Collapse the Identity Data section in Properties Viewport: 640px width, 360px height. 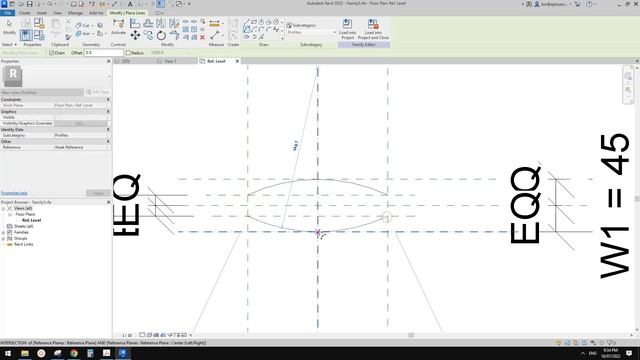(108, 129)
